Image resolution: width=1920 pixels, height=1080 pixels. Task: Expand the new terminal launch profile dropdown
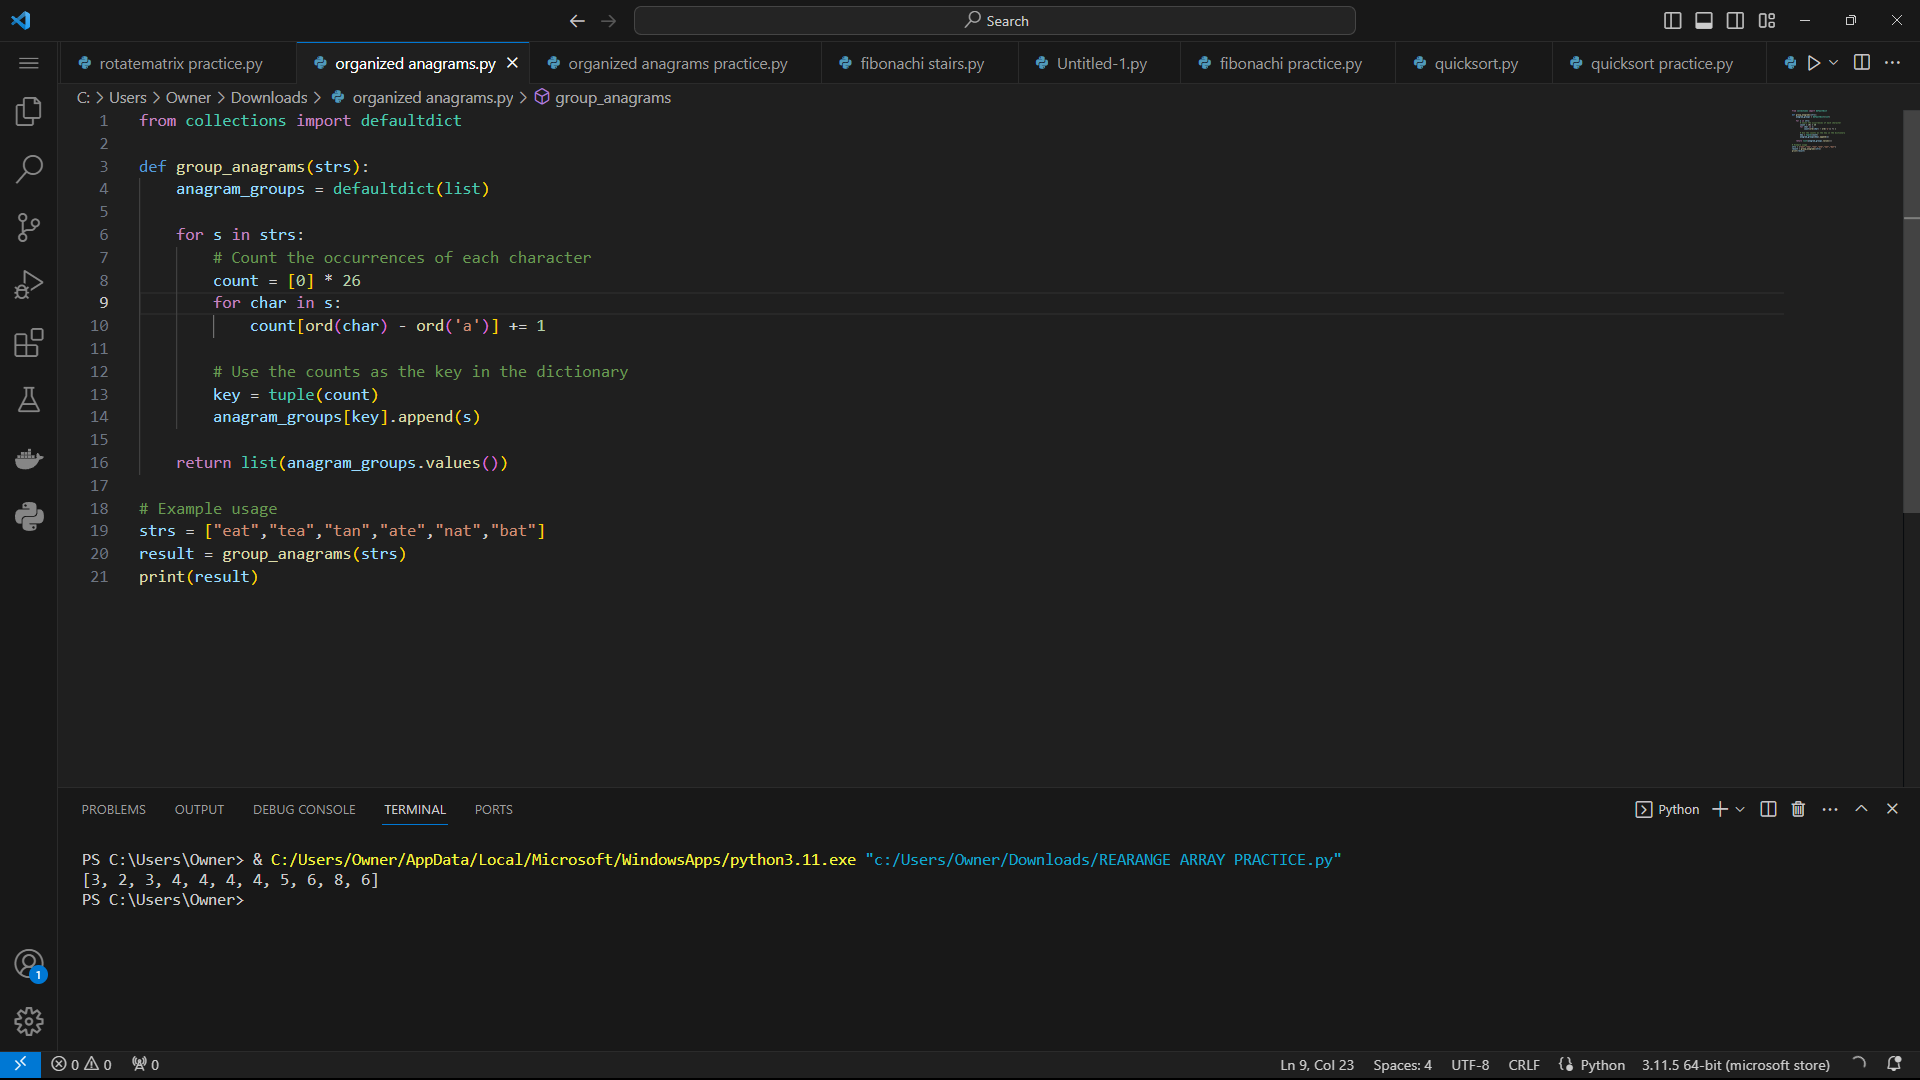point(1740,809)
